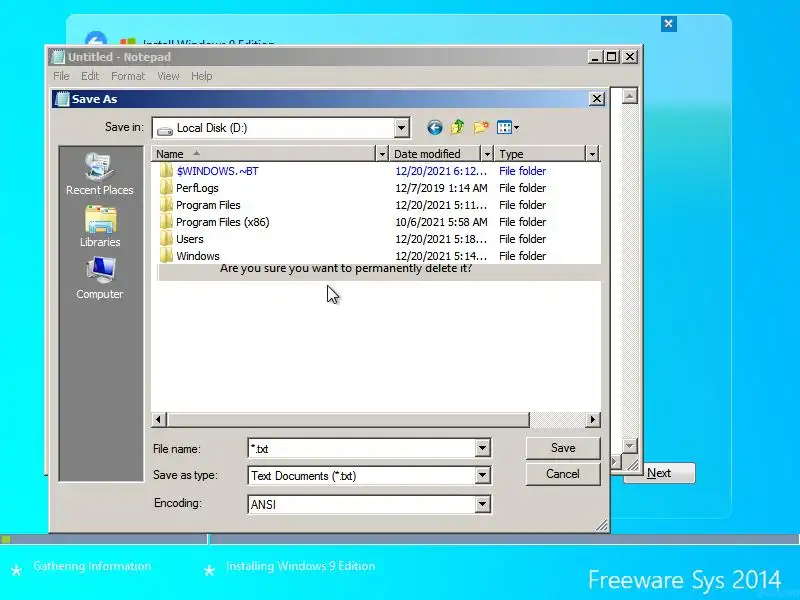Open Notepad's View menu
This screenshot has height=600, width=800.
coord(168,76)
